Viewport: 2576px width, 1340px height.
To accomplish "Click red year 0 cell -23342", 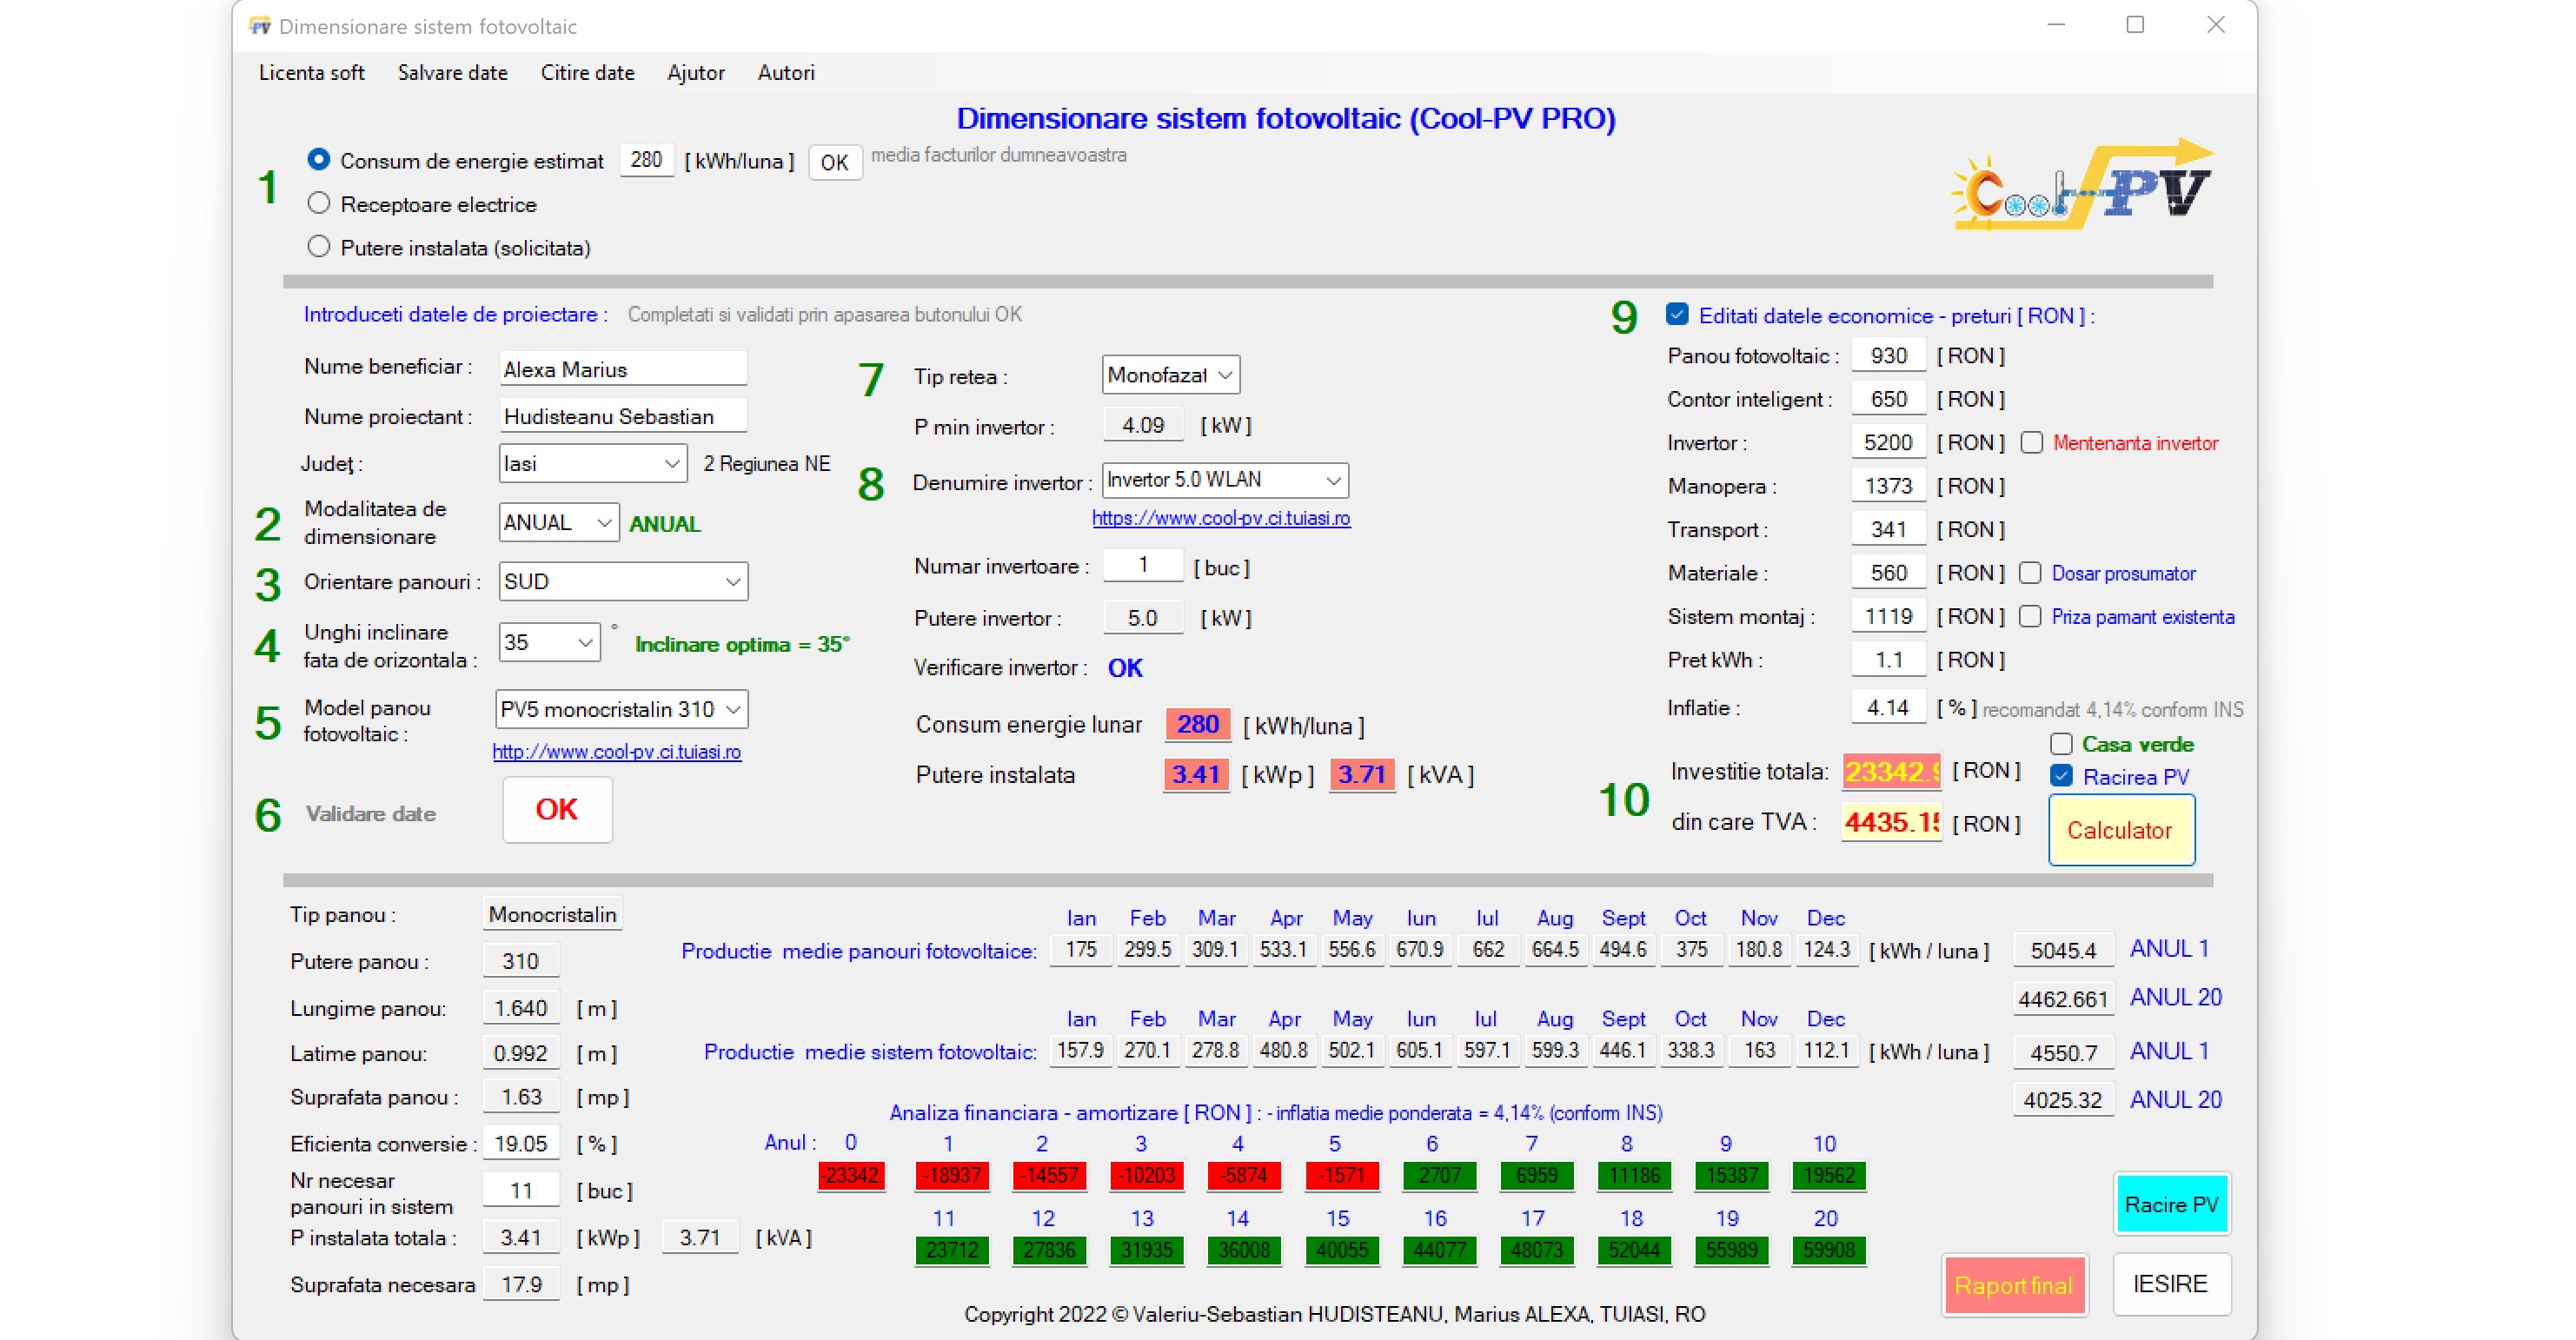I will point(851,1175).
